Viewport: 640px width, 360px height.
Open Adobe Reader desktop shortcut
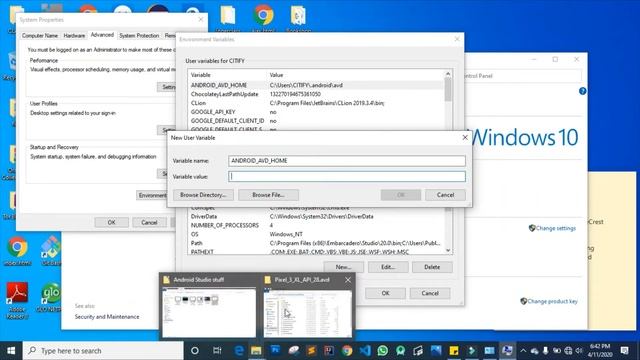[17, 300]
